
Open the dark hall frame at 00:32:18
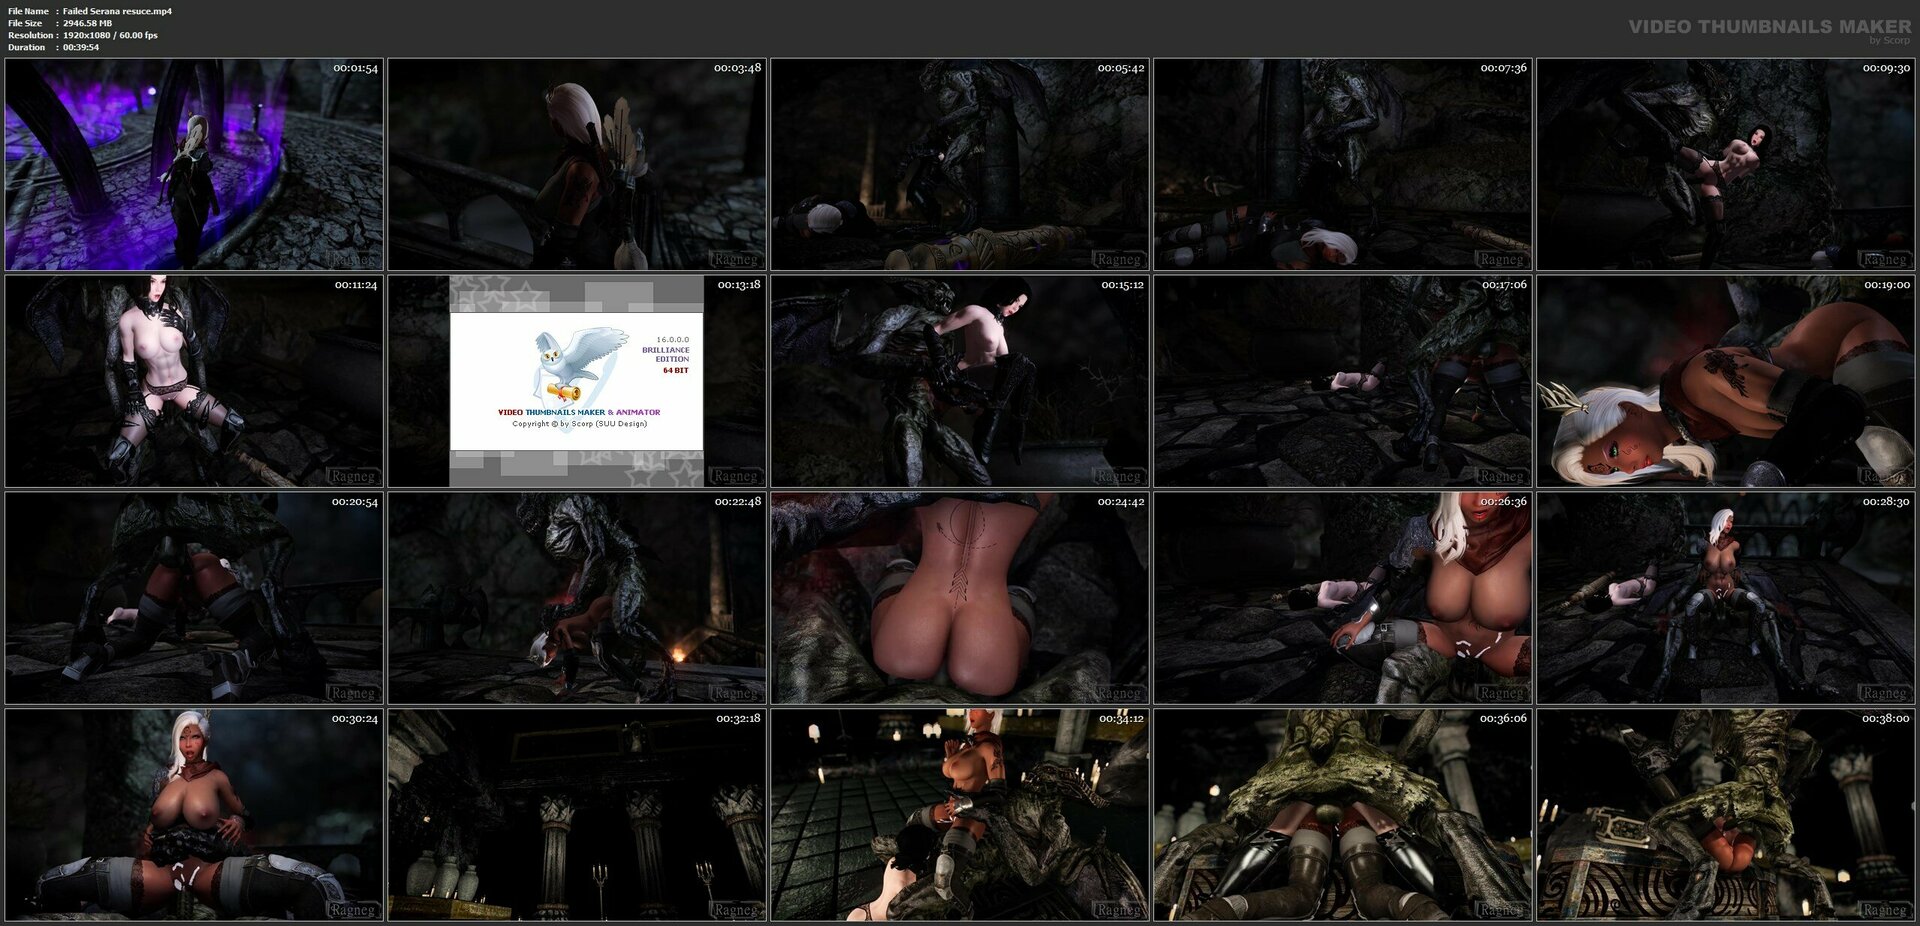(577, 815)
